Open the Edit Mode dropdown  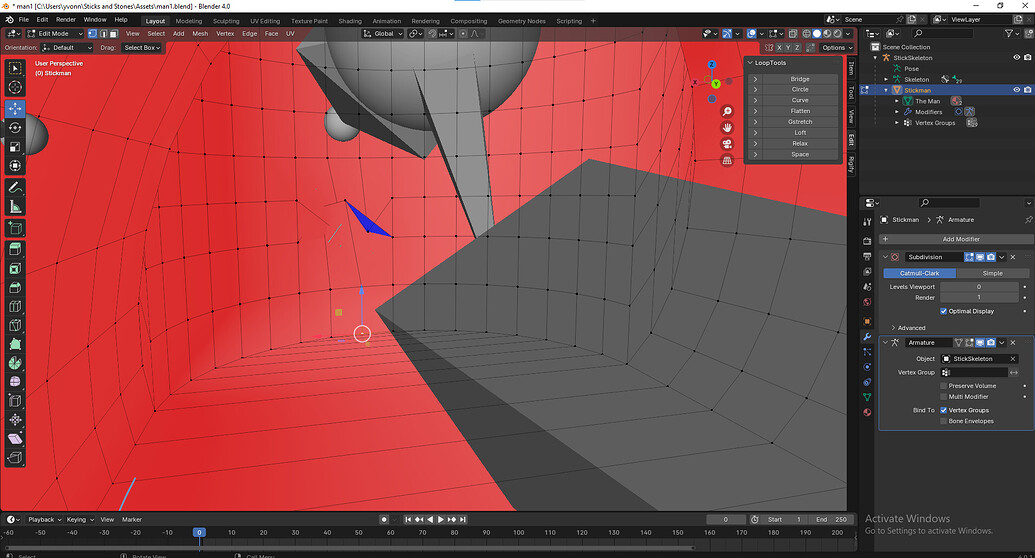(x=55, y=34)
